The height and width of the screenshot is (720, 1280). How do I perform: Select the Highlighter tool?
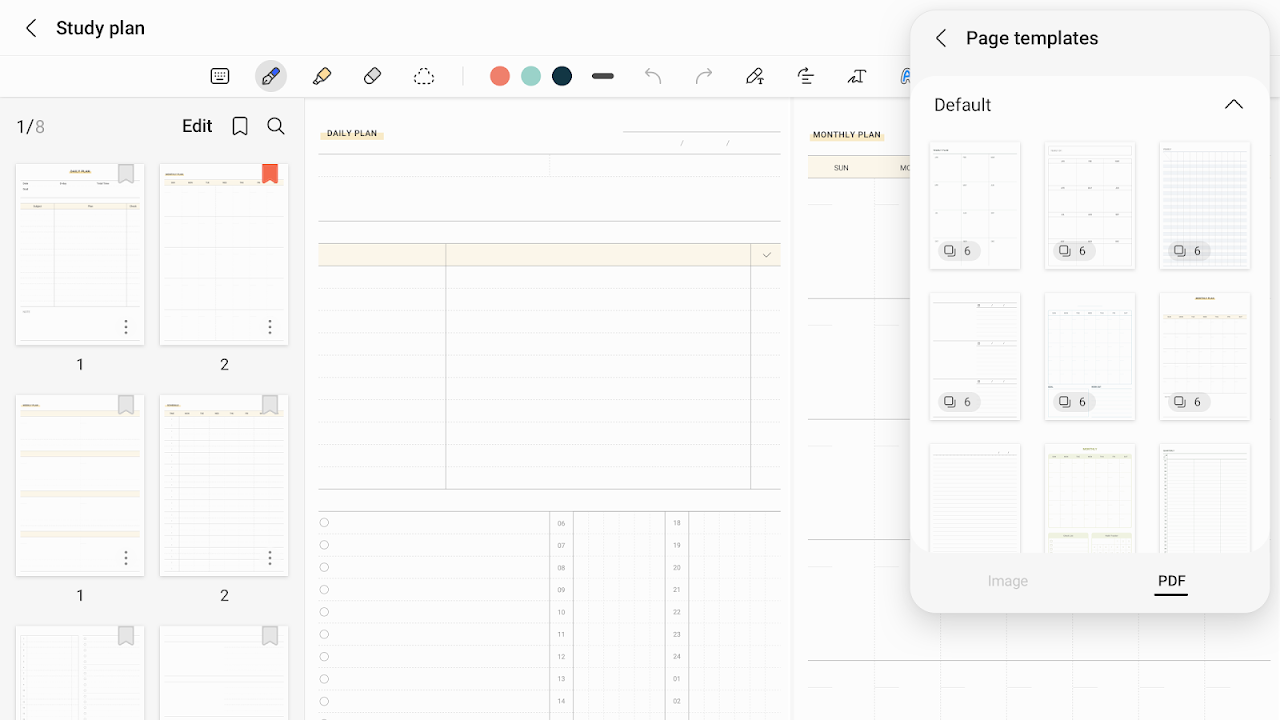(322, 76)
